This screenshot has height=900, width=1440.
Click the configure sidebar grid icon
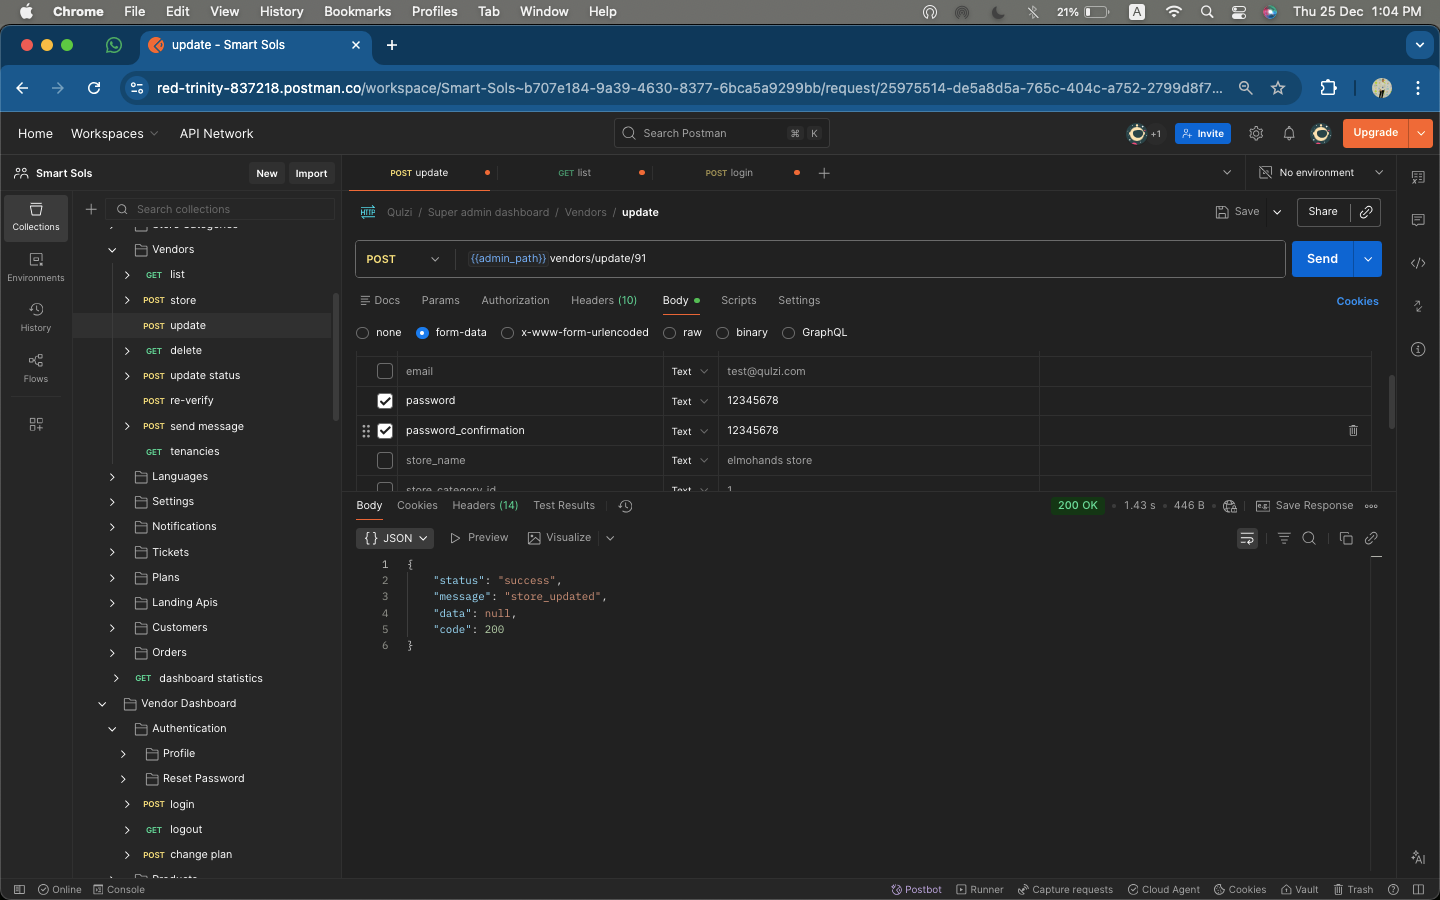(36, 424)
